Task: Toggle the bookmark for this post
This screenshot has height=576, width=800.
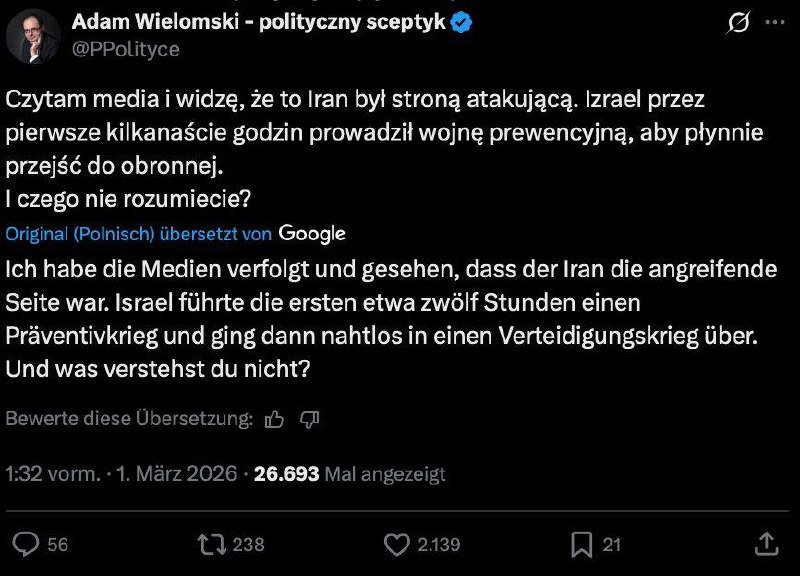Action: coord(582,543)
